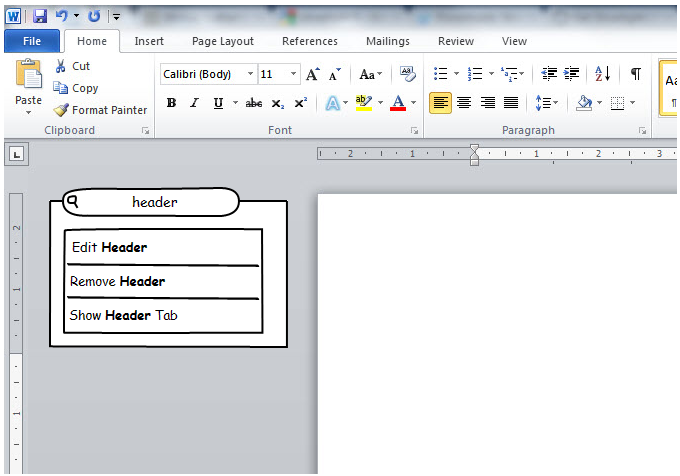This screenshot has width=680, height=476.
Task: Apply the red font color swatch
Action: tap(398, 103)
